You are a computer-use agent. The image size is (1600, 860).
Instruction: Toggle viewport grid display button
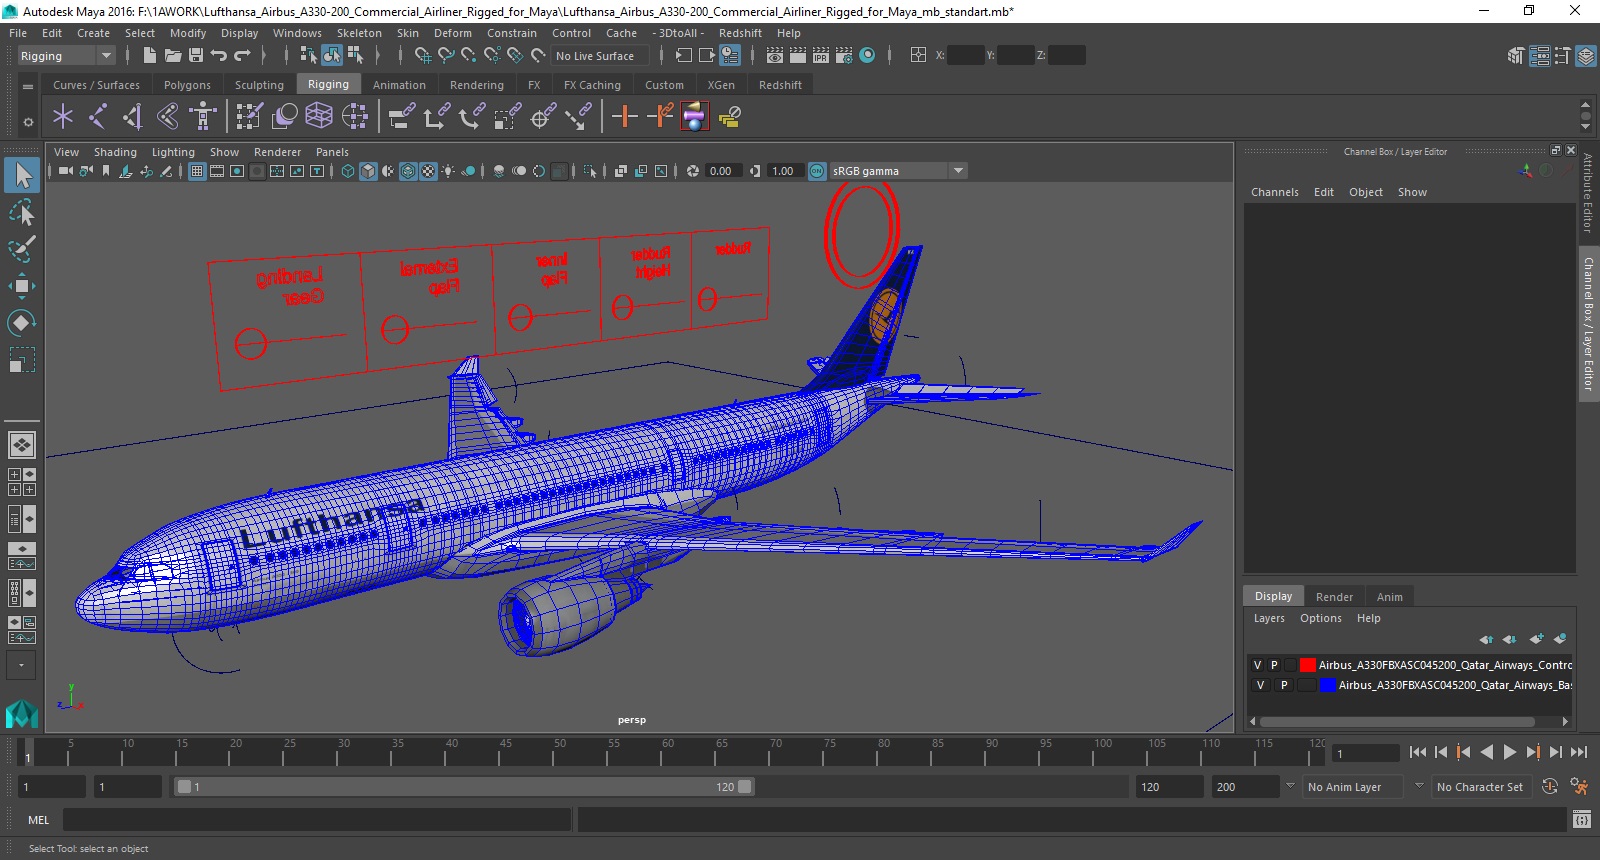click(x=197, y=171)
